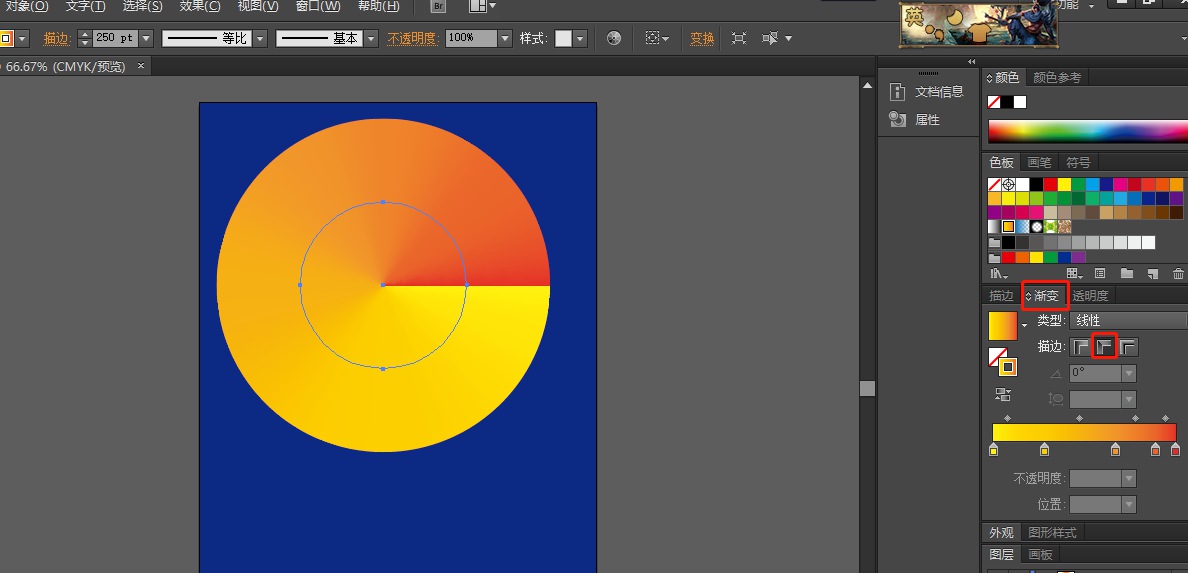Click the 描边 (Stroke) link in control bar
1188x573 pixels.
point(57,38)
